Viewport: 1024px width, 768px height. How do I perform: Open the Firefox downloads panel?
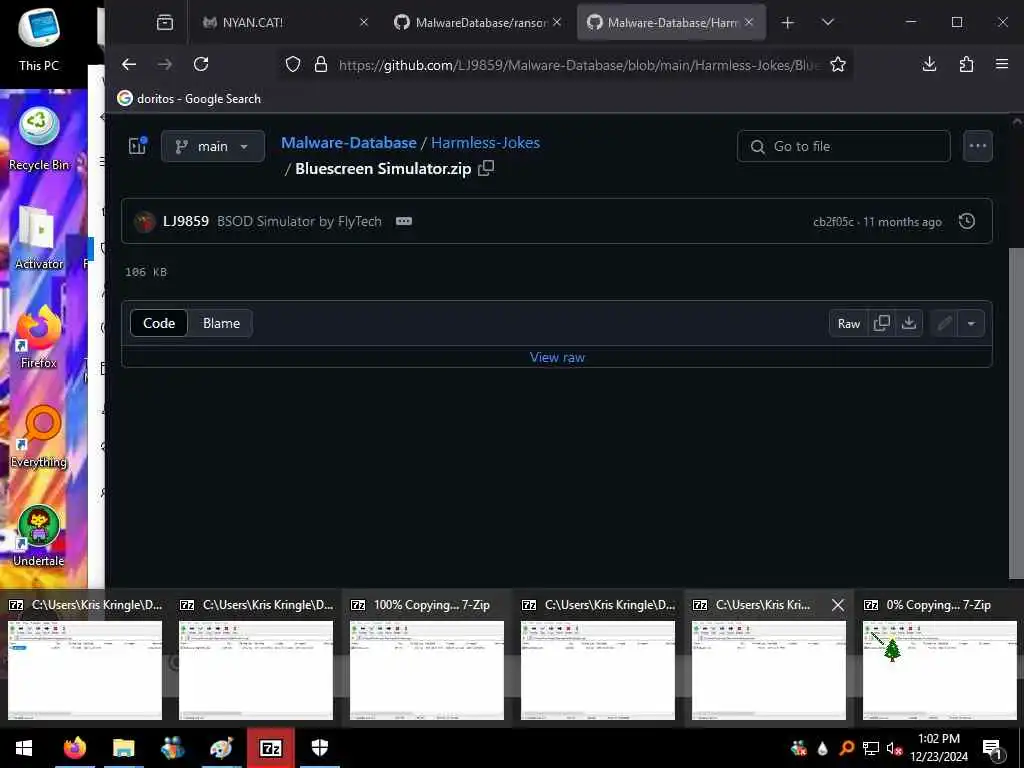(929, 64)
